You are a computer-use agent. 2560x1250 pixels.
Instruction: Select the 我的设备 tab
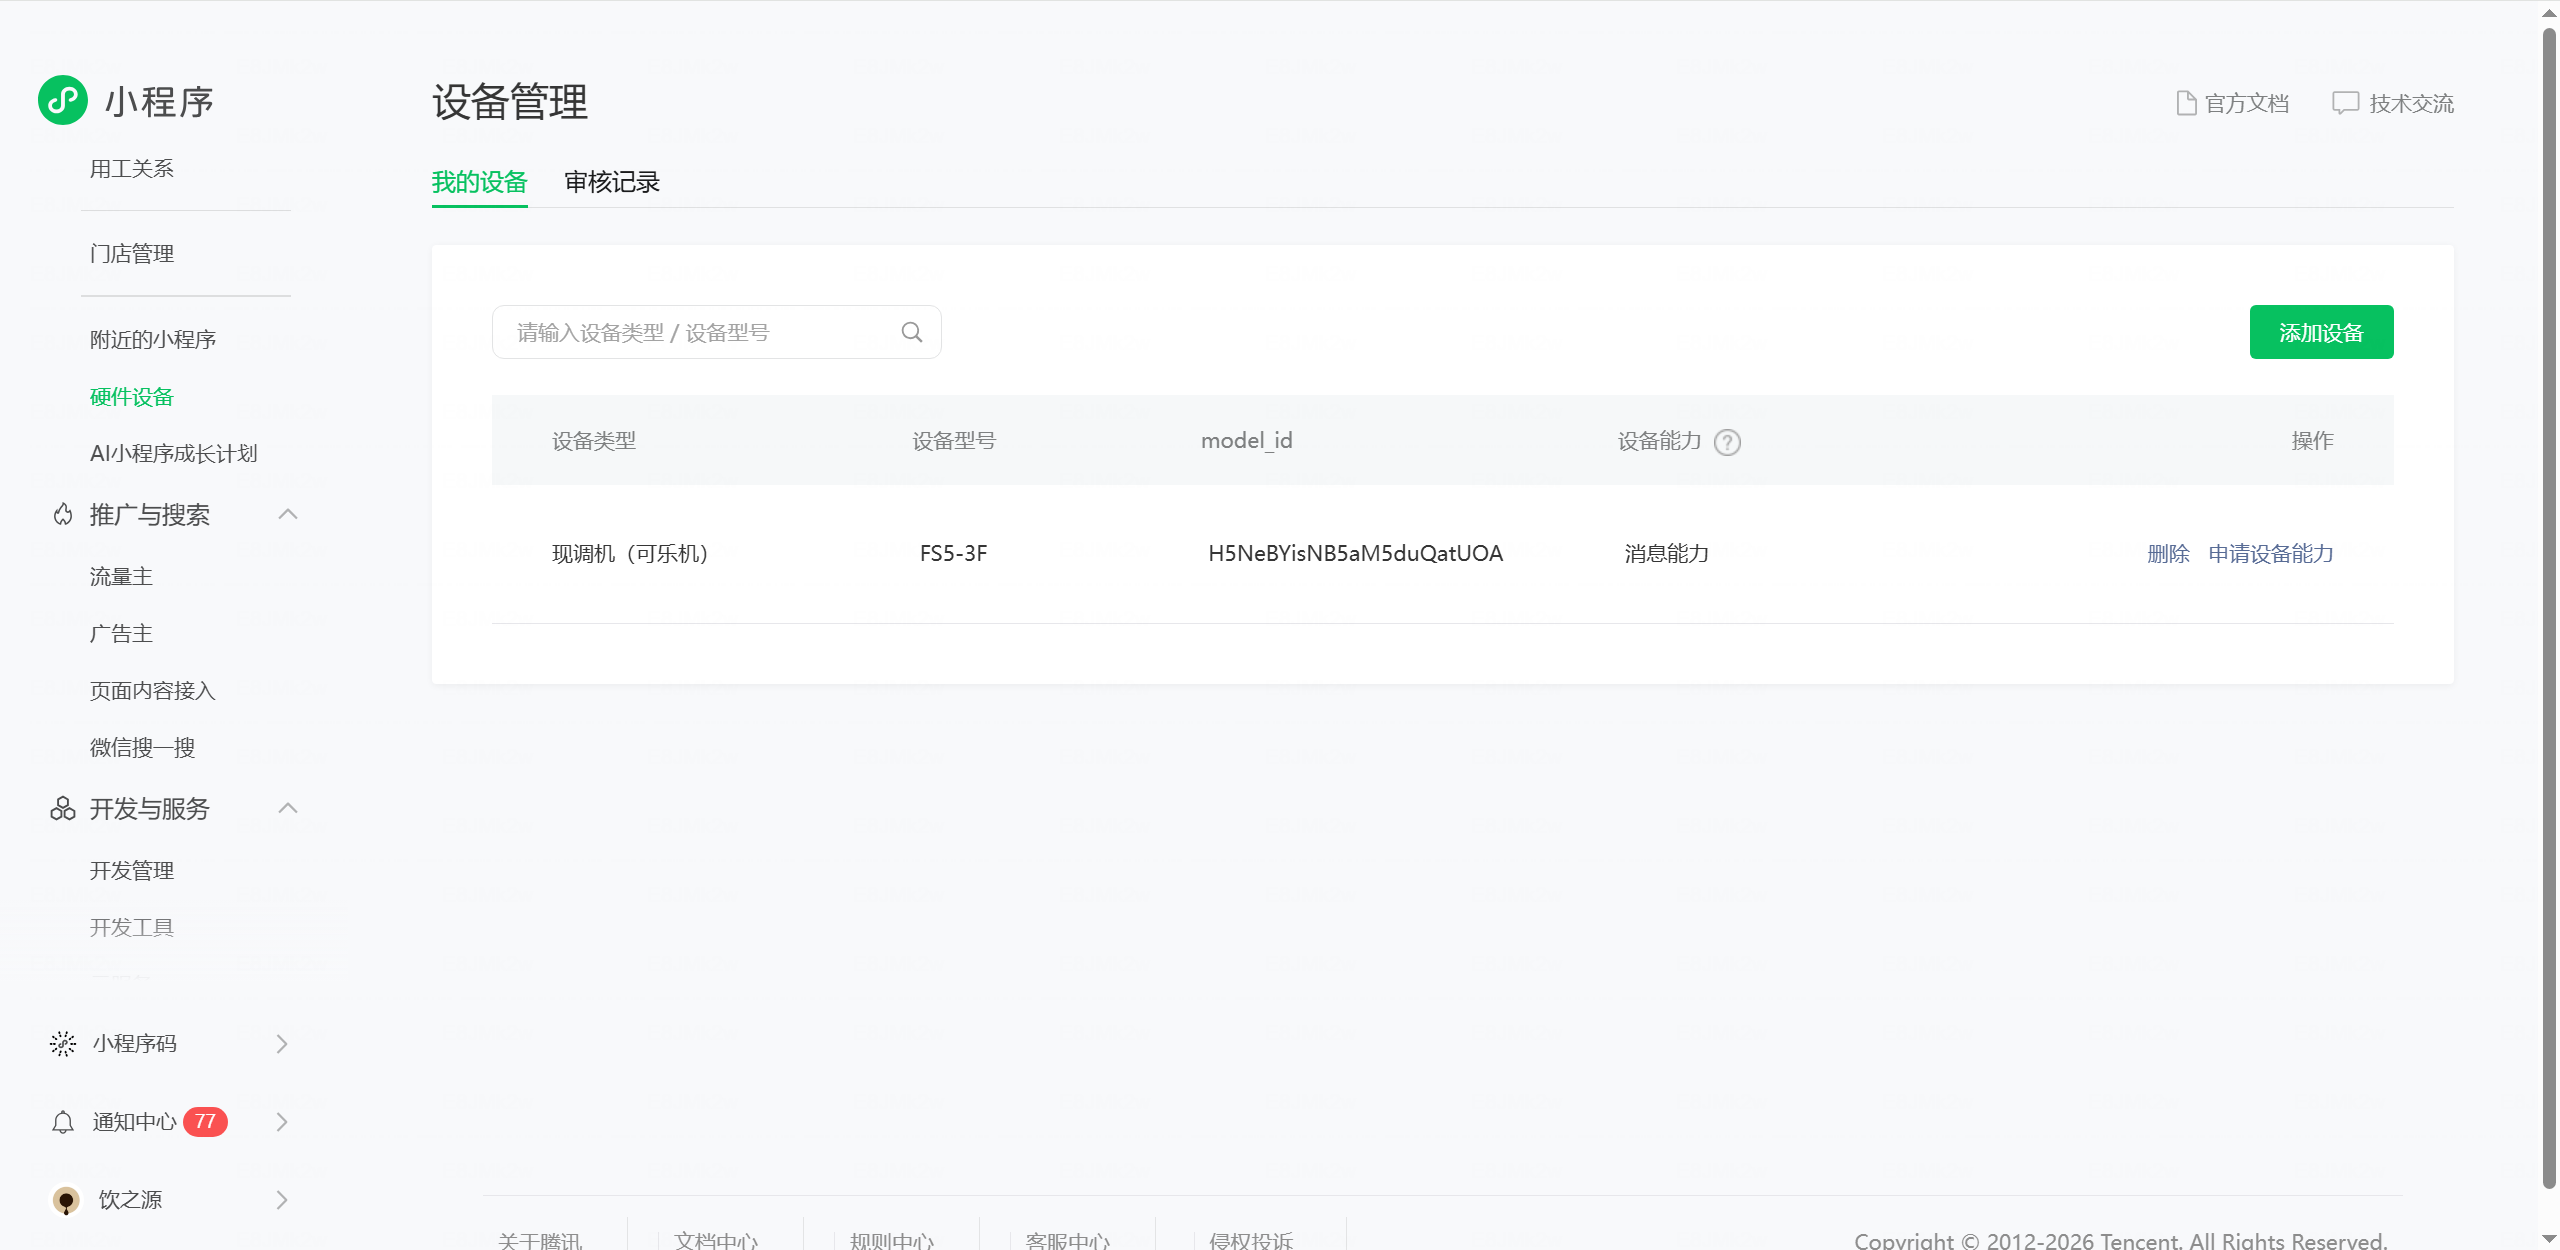479,182
